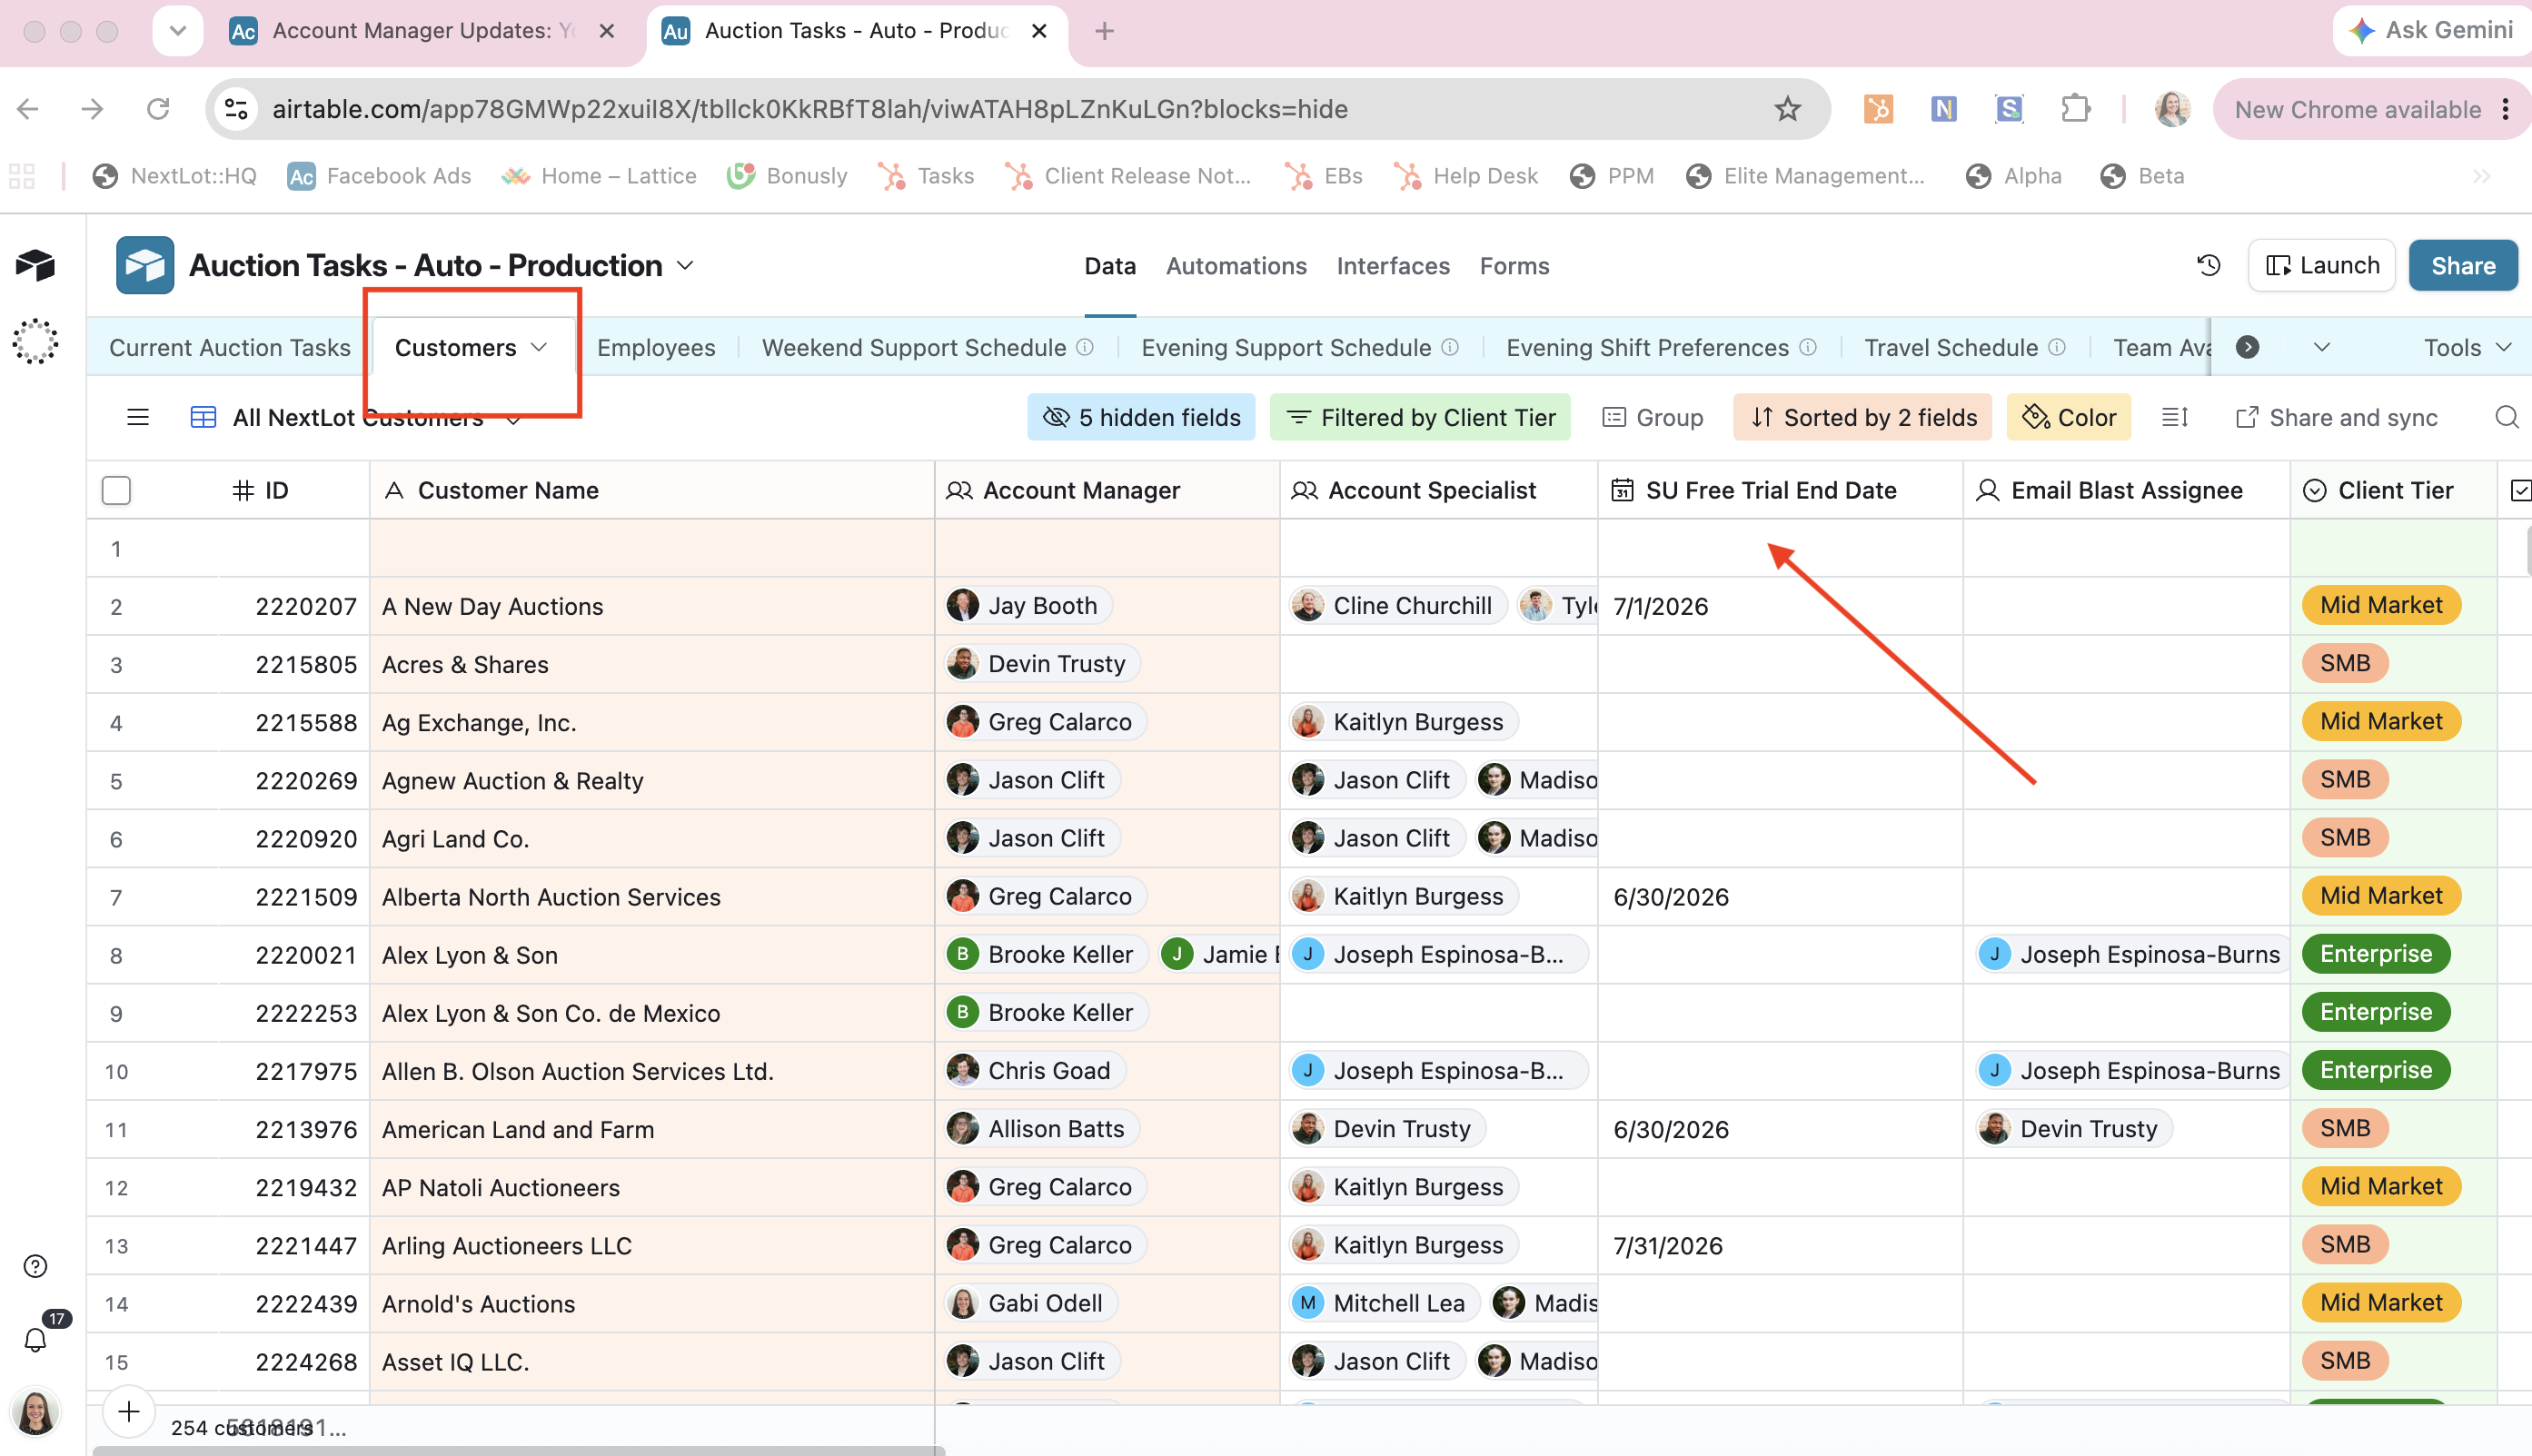Open the Customers tab dropdown chevron
This screenshot has height=1456, width=2532.
[x=539, y=347]
